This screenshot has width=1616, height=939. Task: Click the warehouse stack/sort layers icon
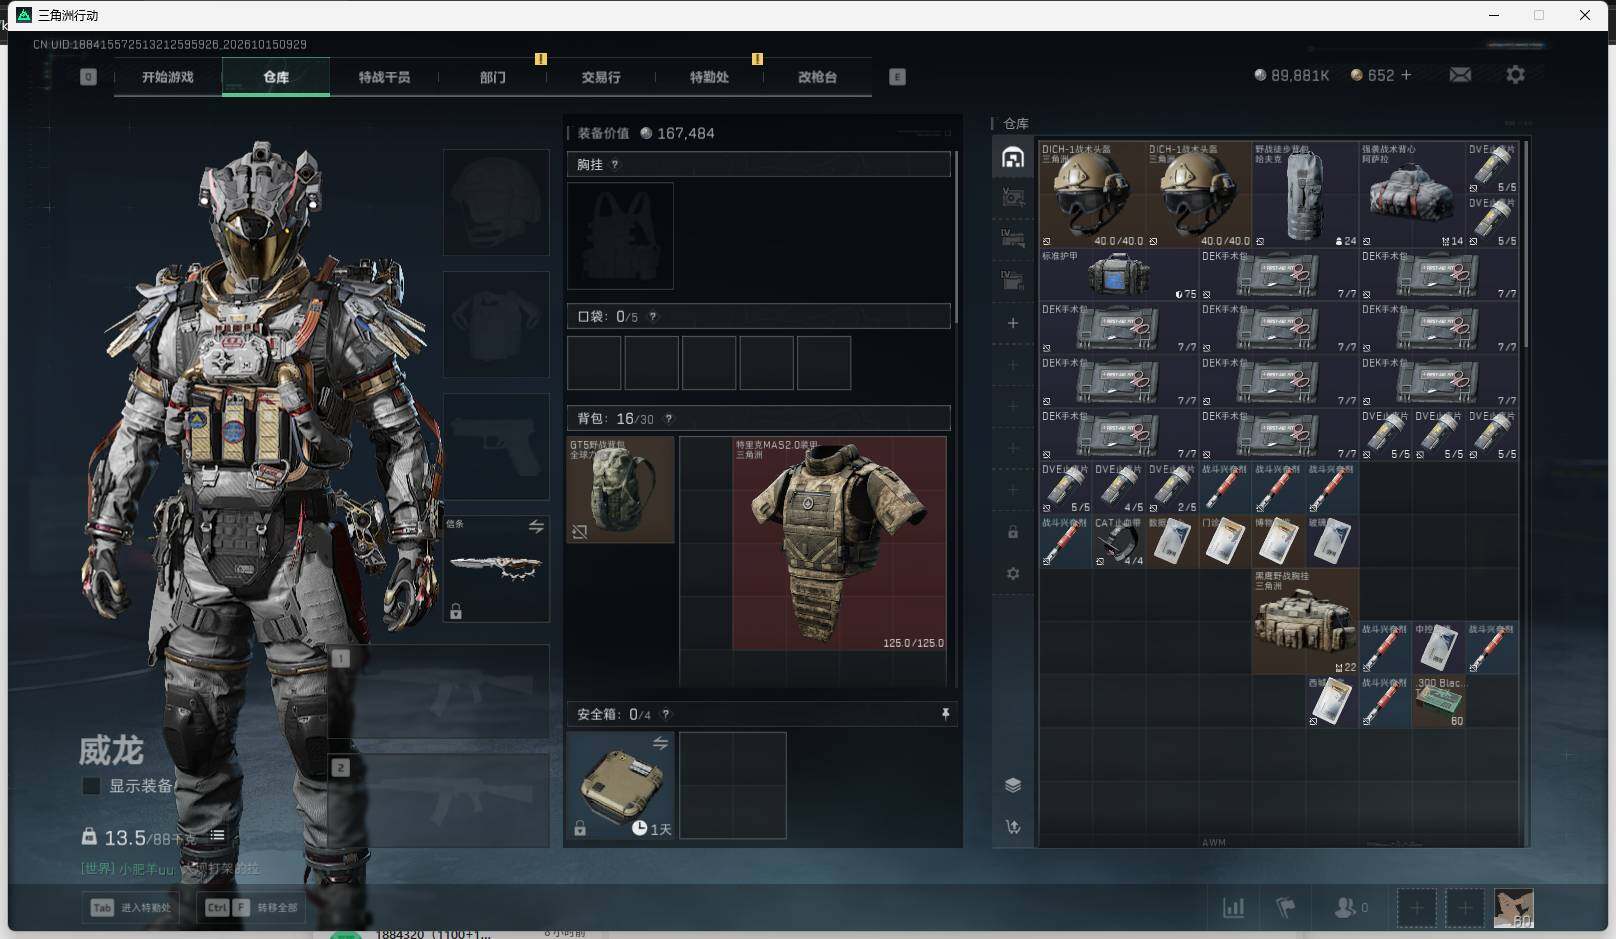[x=1013, y=785]
